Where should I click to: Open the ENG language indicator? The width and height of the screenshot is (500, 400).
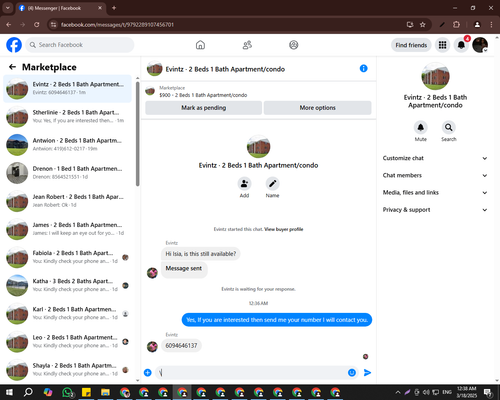coord(447,392)
